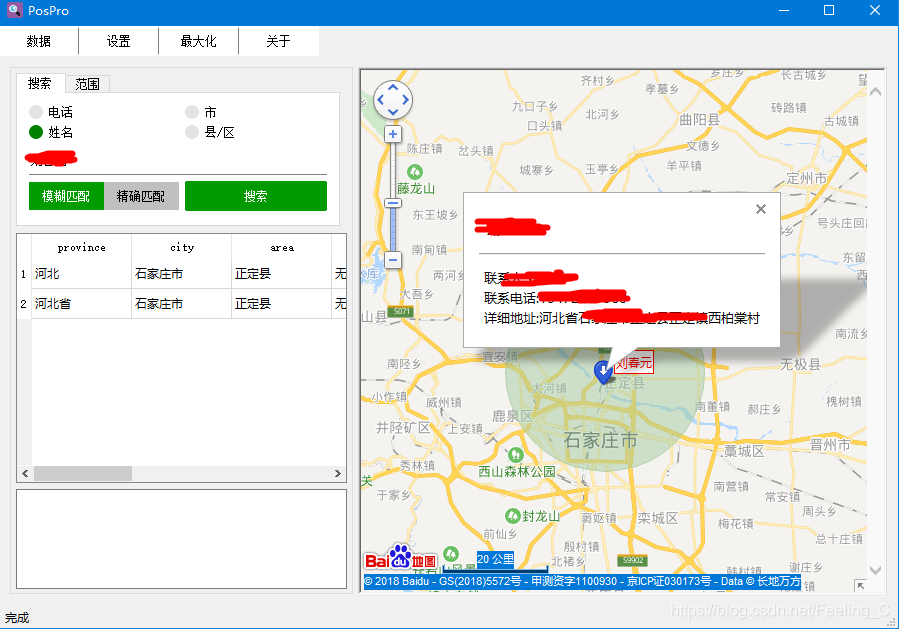Click row header number 2
This screenshot has width=899, height=629.
24,304
